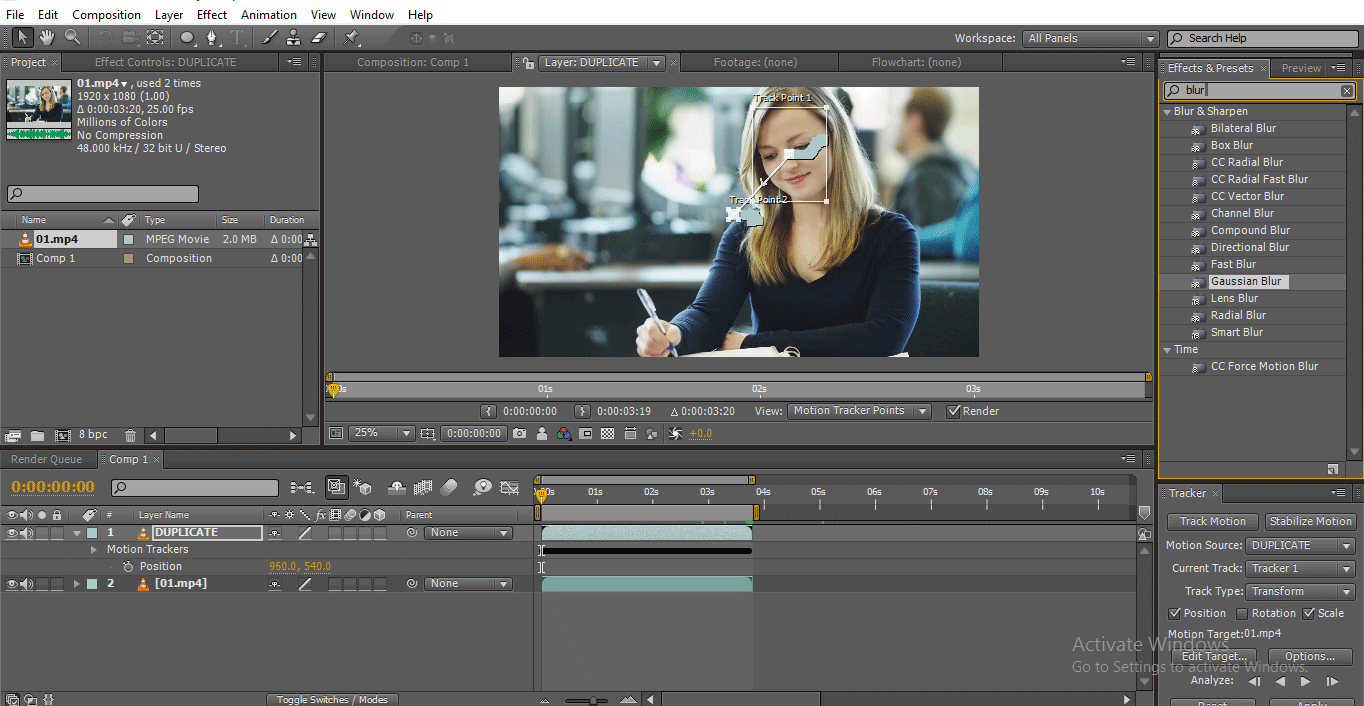Click the trash icon in Project panel

coord(130,436)
